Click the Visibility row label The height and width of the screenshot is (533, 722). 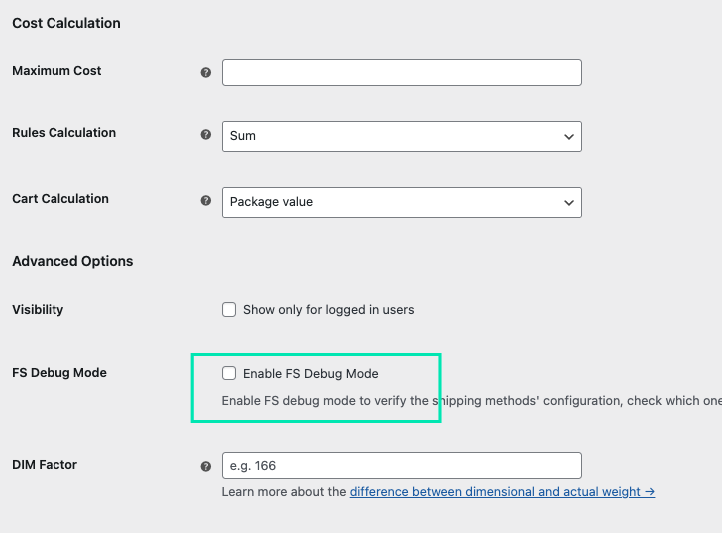pos(37,310)
